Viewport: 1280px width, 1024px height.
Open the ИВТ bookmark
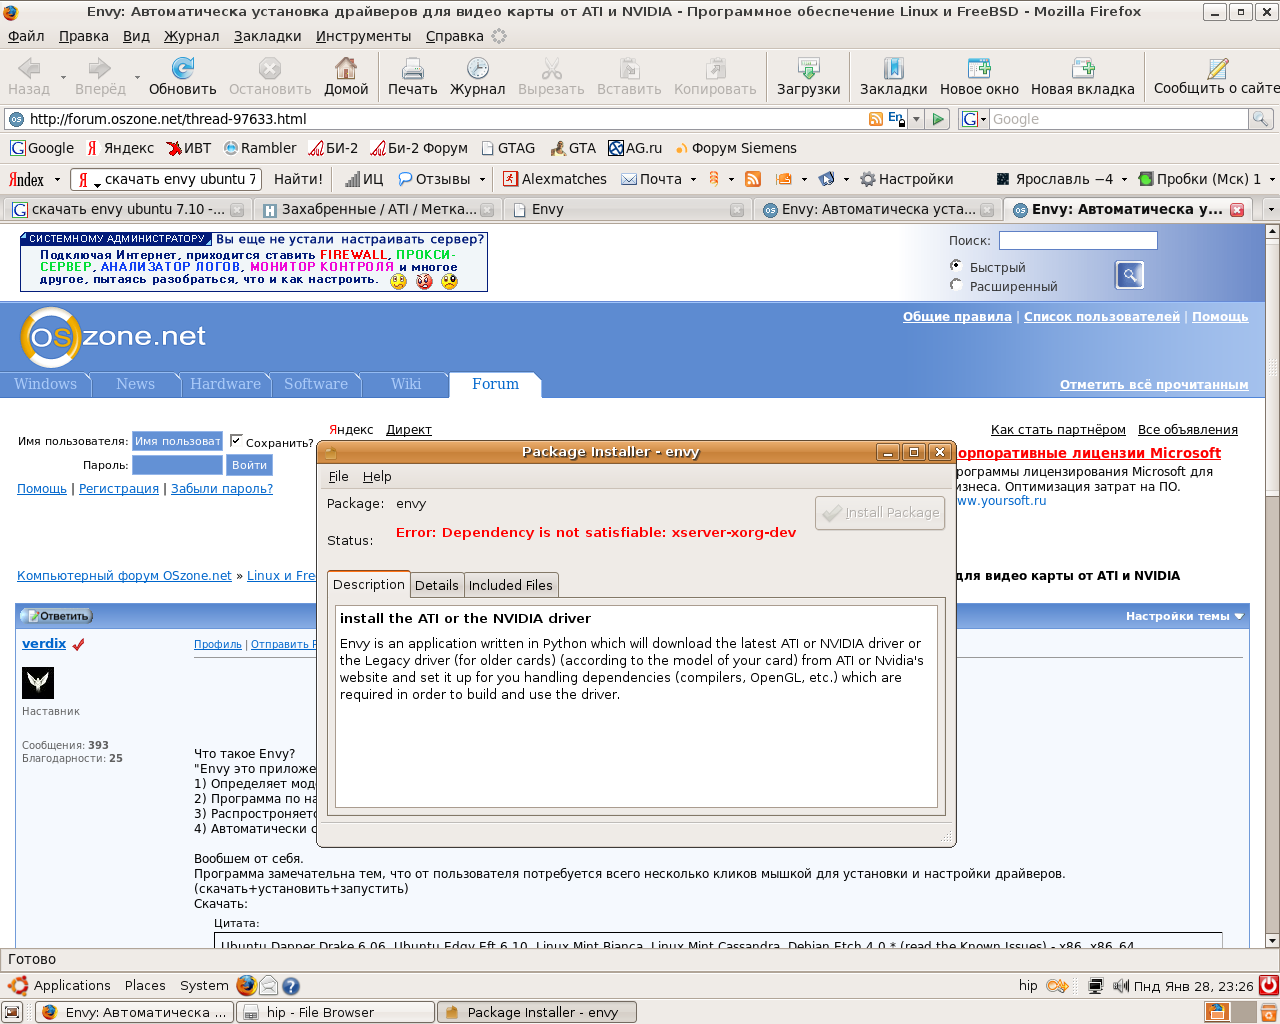click(x=189, y=148)
